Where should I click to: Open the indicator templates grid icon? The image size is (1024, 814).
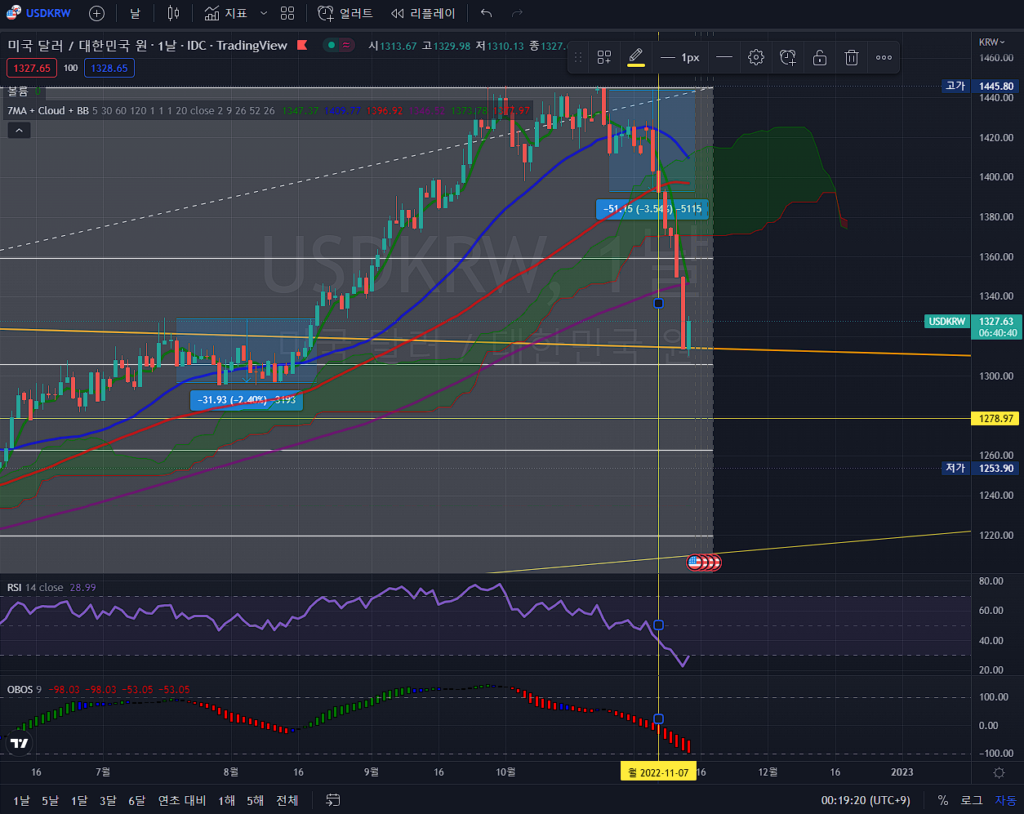click(x=288, y=13)
